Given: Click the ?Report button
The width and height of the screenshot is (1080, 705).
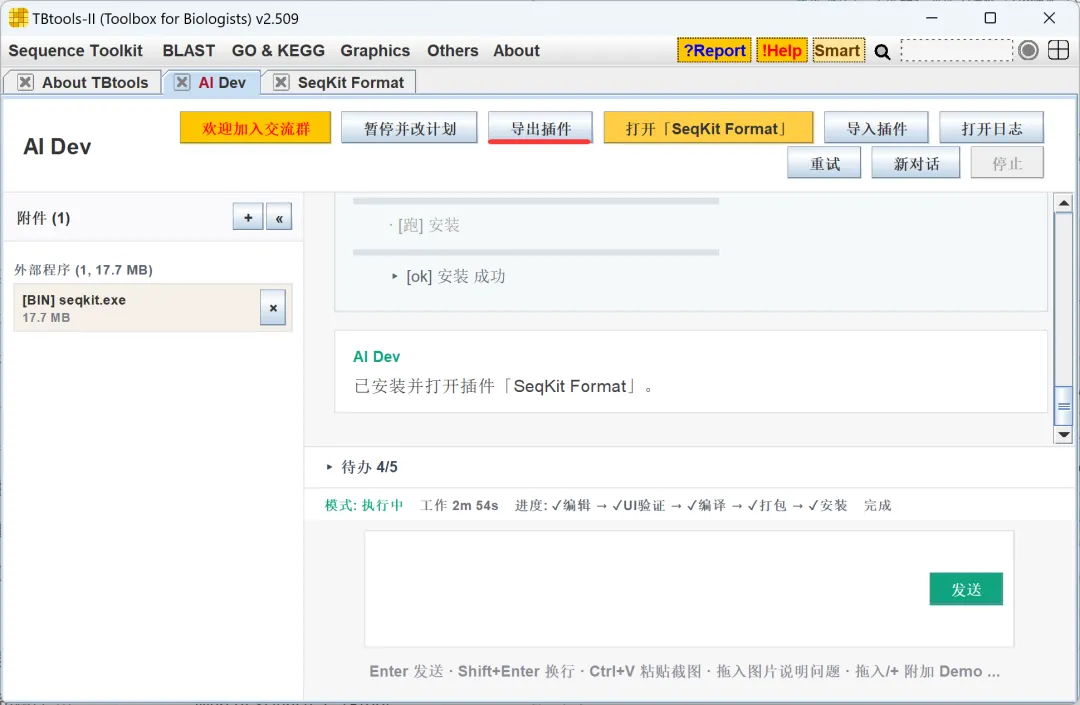Looking at the screenshot, I should click(714, 50).
